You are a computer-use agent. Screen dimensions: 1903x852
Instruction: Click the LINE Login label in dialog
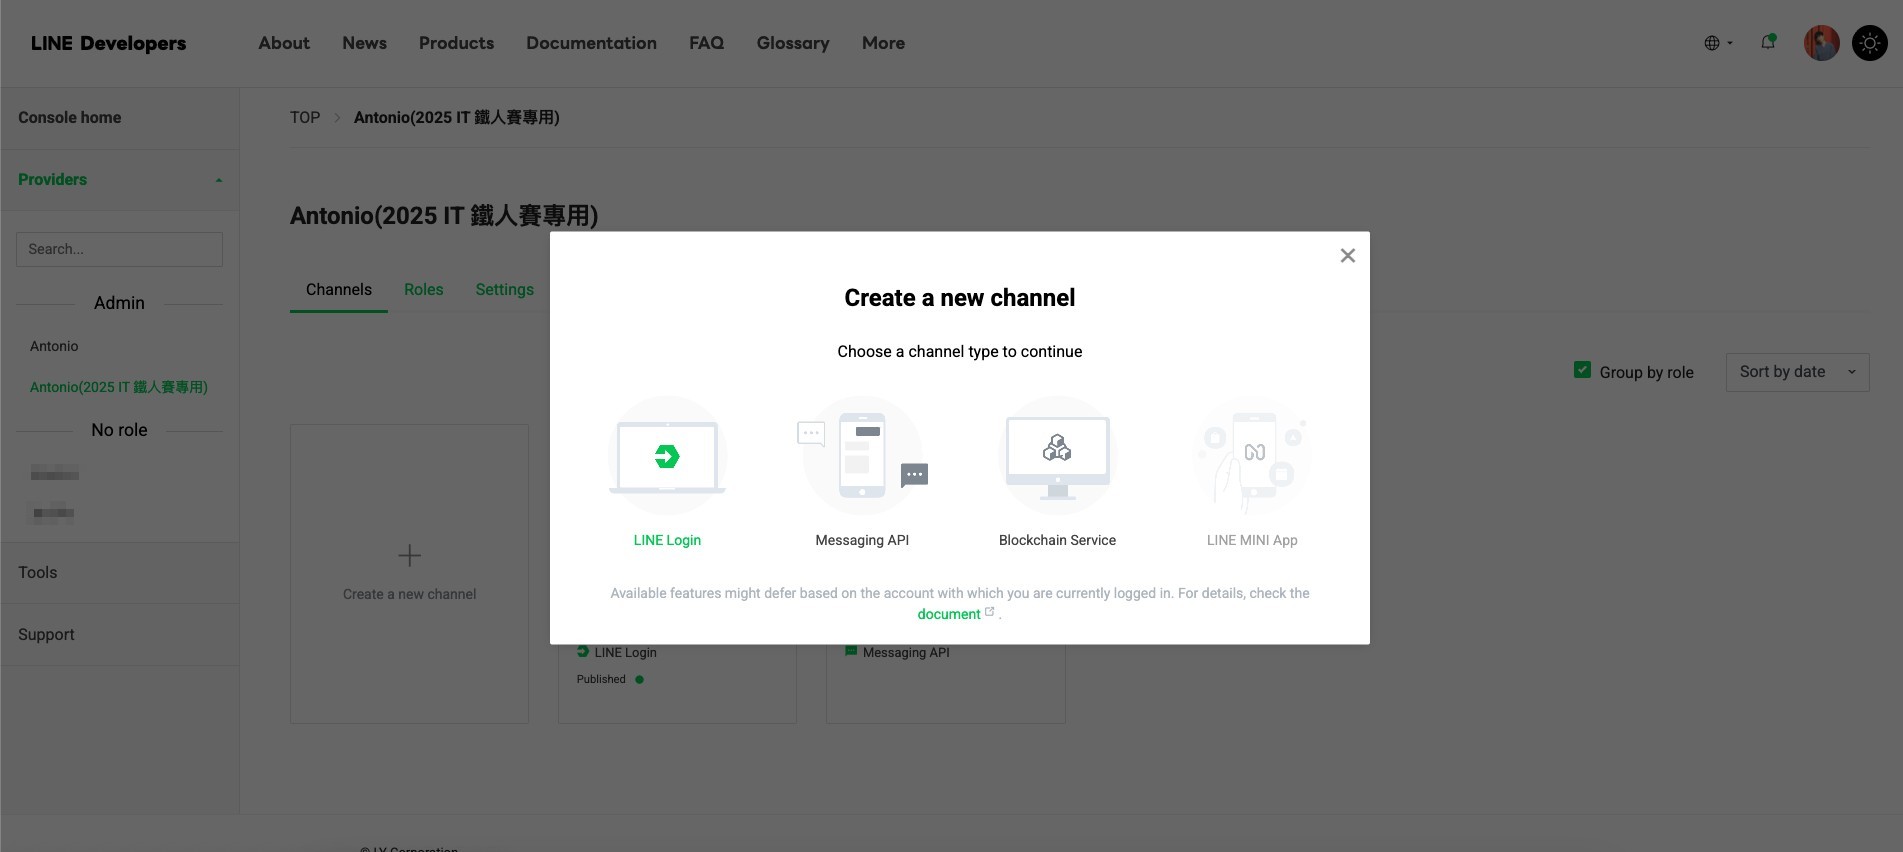click(667, 540)
